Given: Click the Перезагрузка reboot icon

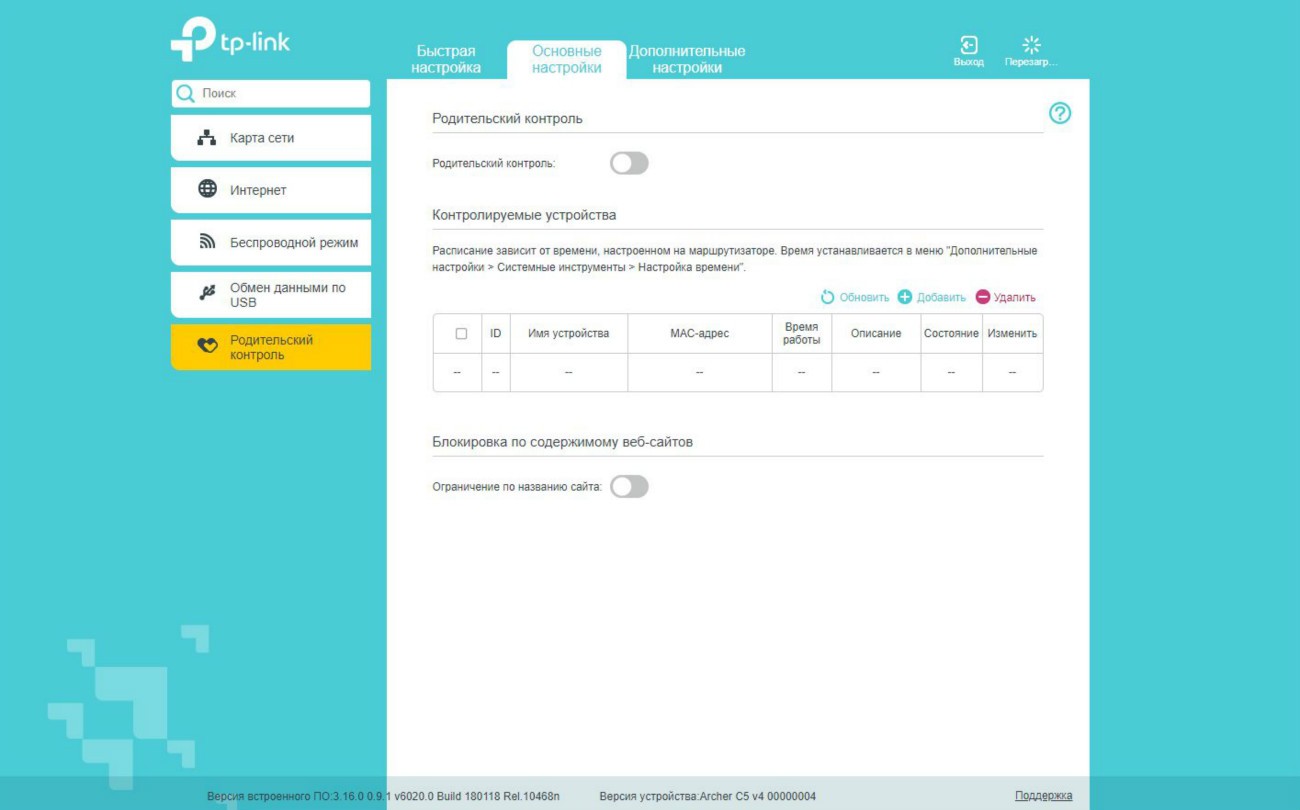Looking at the screenshot, I should coord(1031,45).
